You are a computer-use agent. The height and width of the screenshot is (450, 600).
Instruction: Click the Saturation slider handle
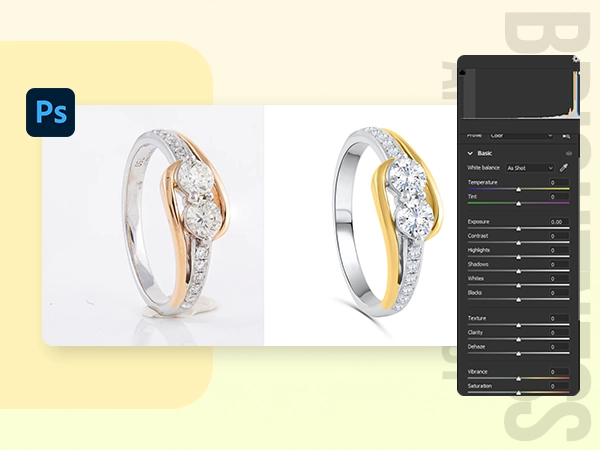pos(518,393)
